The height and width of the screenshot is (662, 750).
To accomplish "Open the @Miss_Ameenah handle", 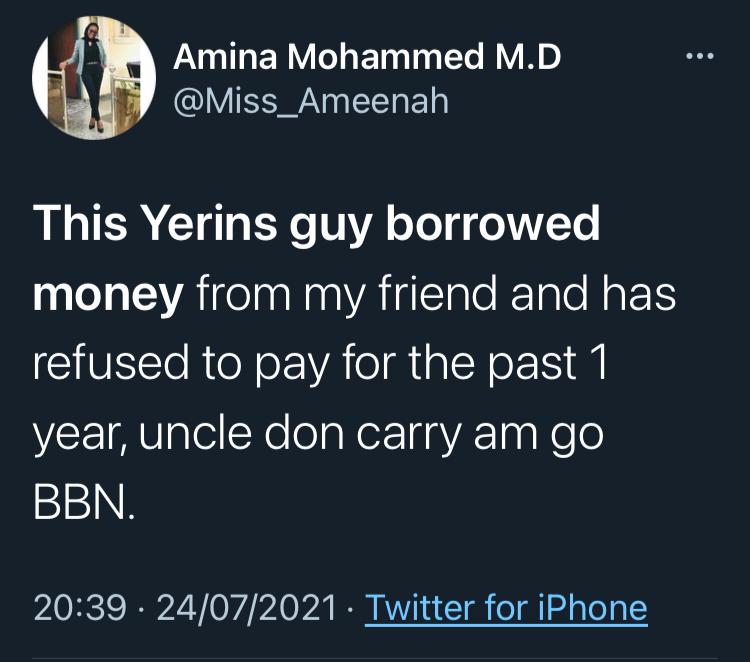I will 311,100.
